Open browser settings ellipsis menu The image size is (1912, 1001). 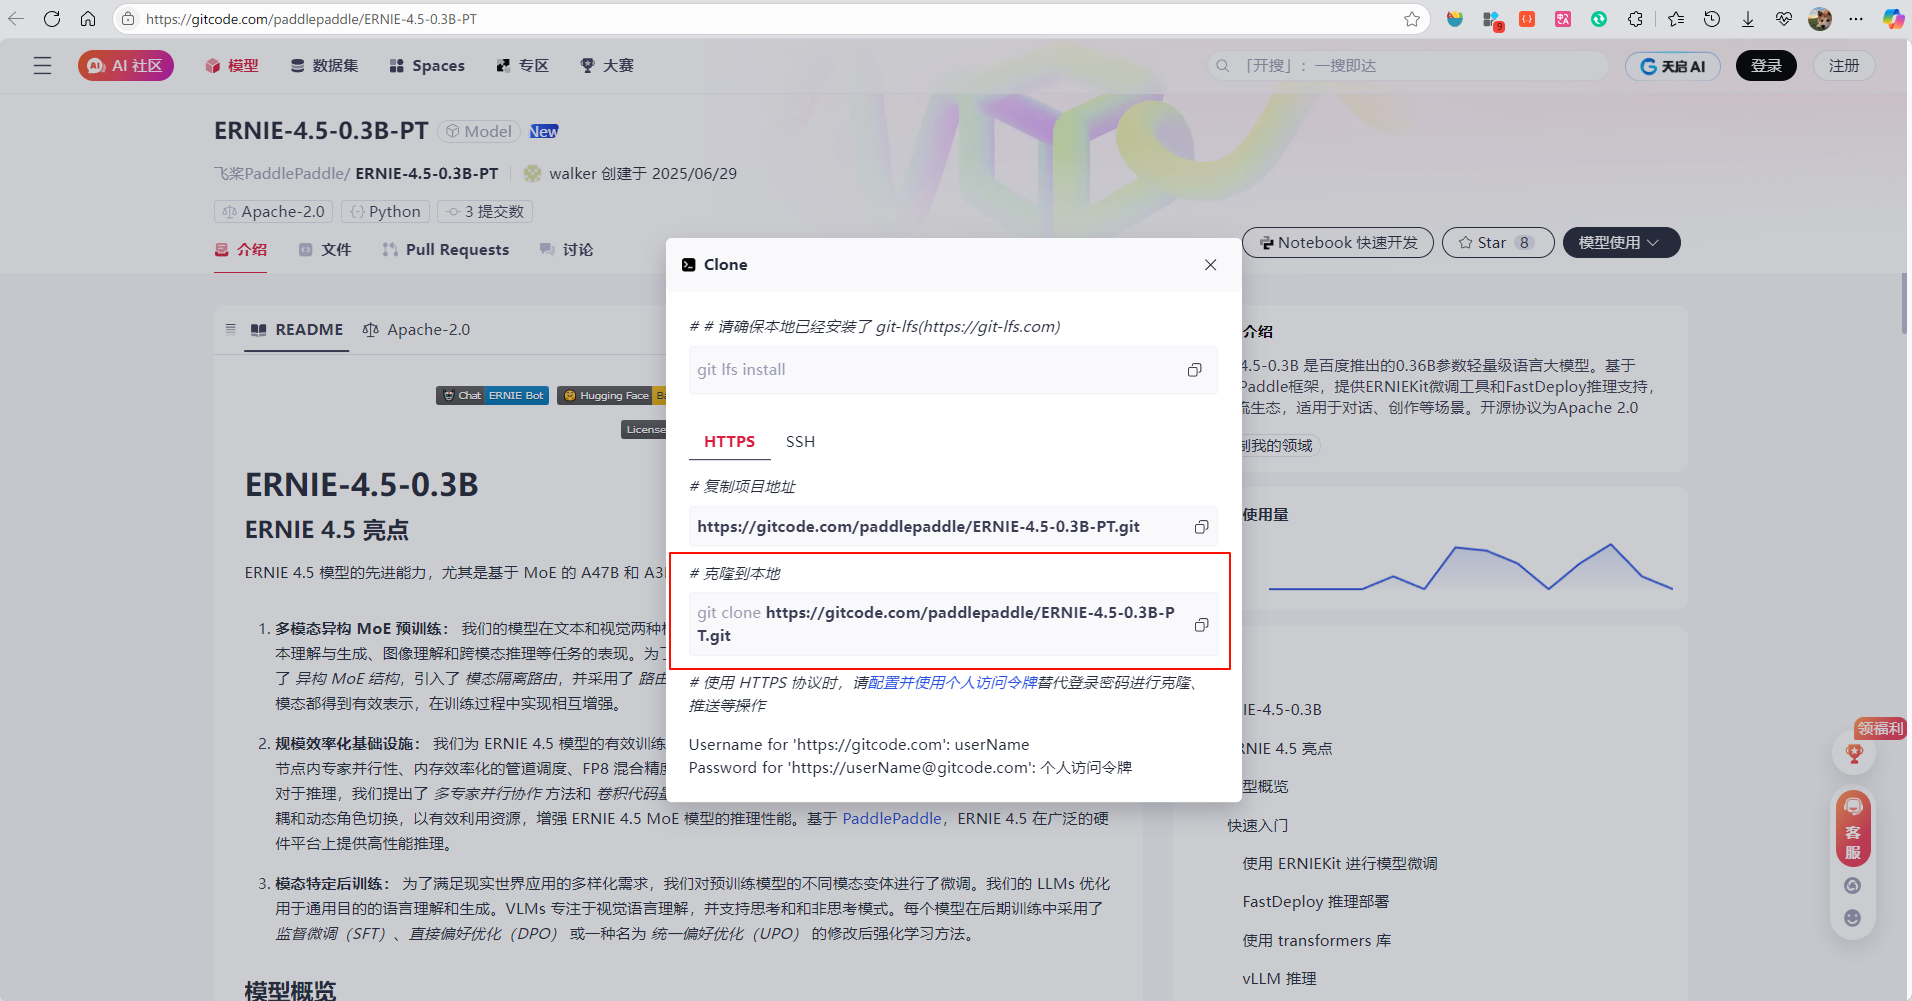tap(1856, 19)
